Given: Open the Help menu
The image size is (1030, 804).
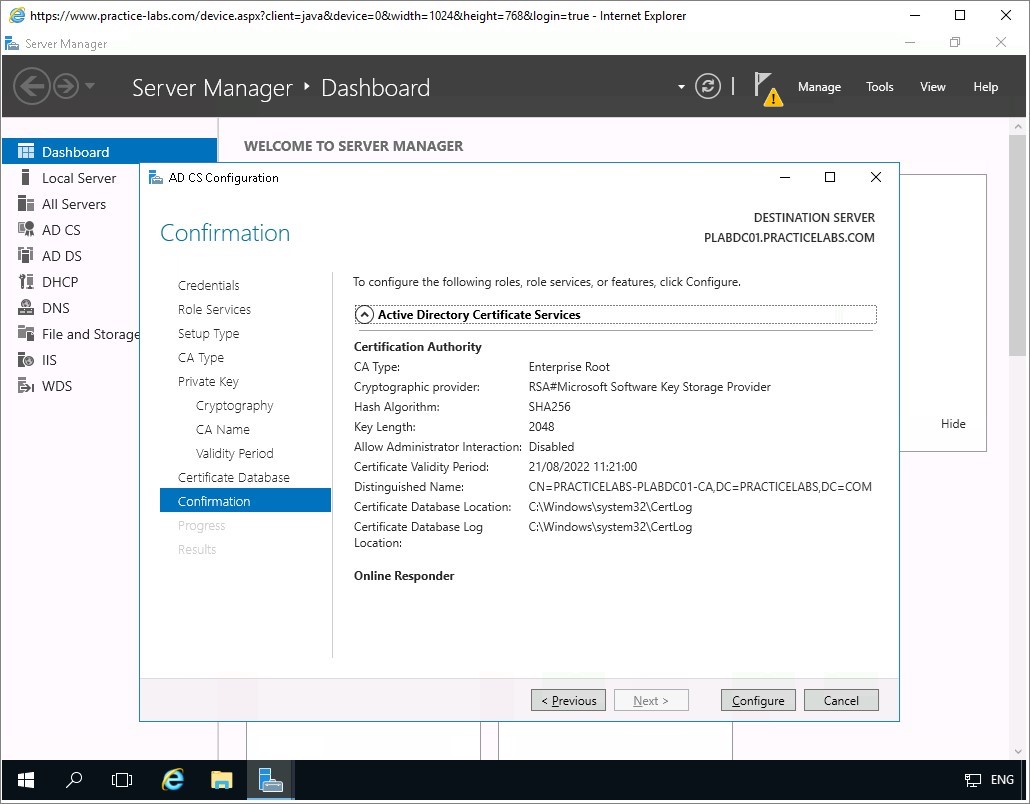Looking at the screenshot, I should tap(985, 87).
